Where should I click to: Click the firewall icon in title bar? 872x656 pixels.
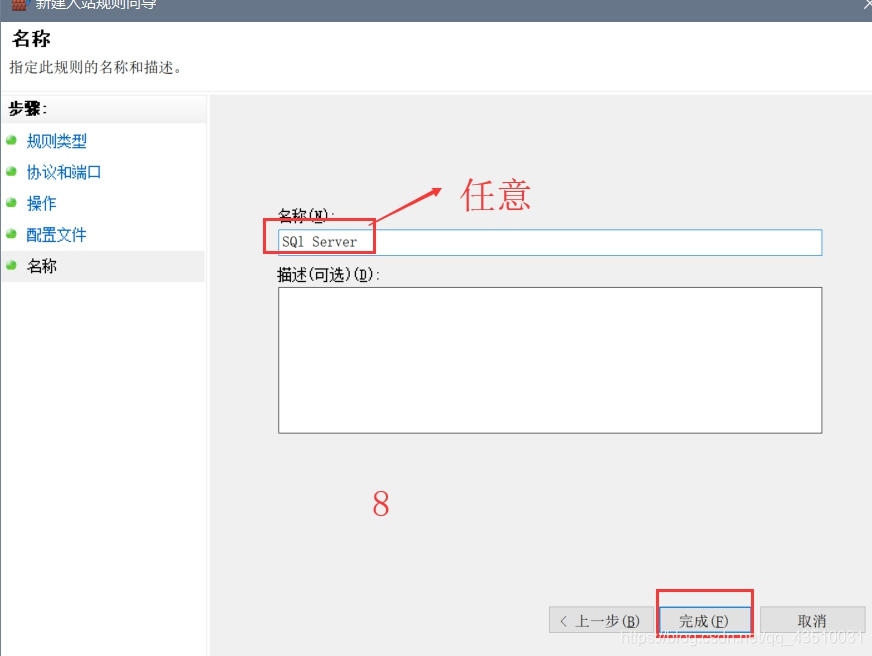coord(20,4)
